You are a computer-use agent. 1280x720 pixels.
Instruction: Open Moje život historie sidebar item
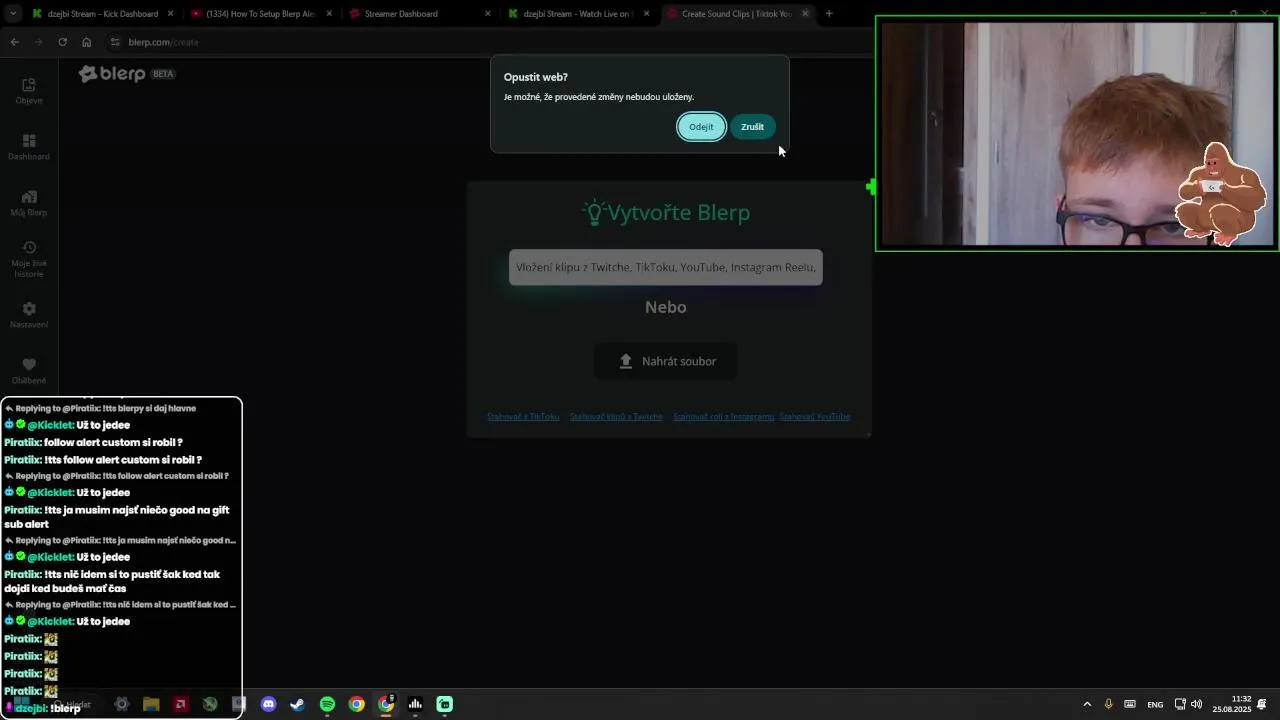[29, 259]
